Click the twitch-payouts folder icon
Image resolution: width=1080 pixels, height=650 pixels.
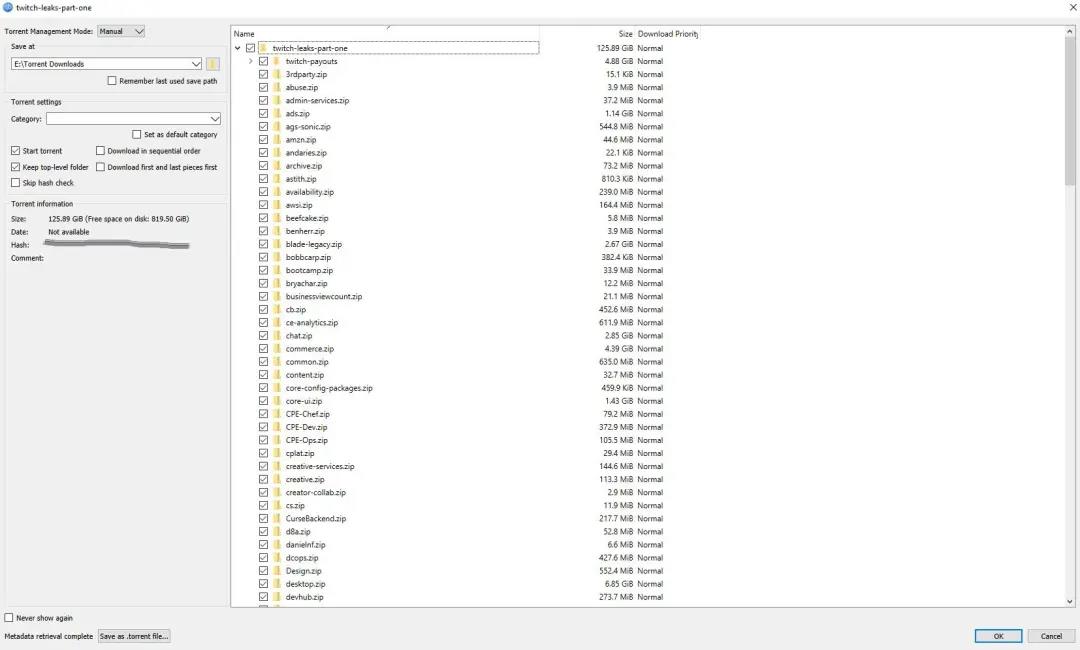coord(277,61)
